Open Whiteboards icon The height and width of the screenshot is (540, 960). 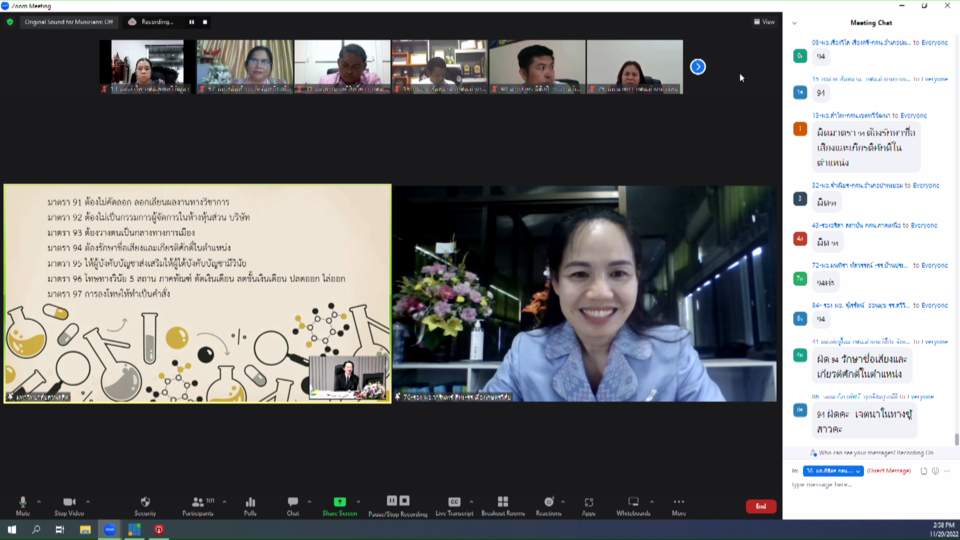pos(633,502)
